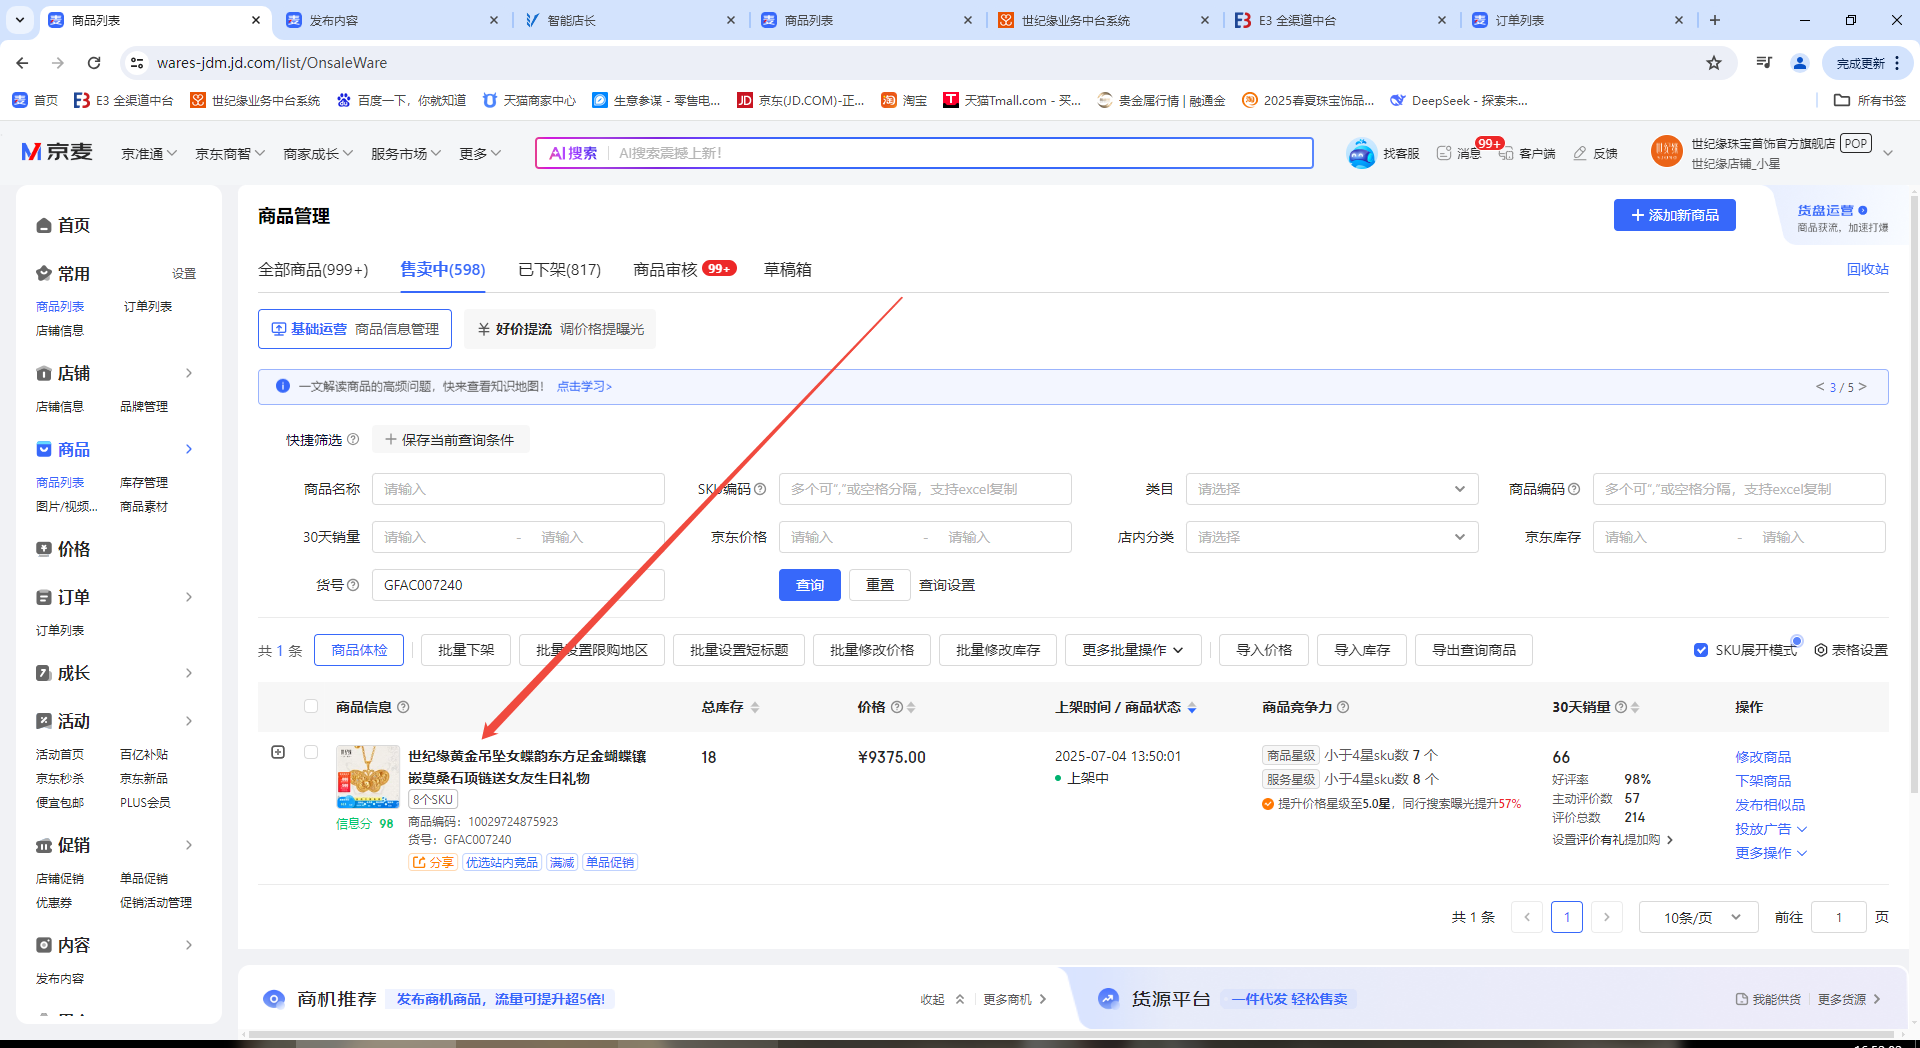The image size is (1920, 1048).
Task: Sort by 总库存 column sort icon
Action: (x=755, y=707)
